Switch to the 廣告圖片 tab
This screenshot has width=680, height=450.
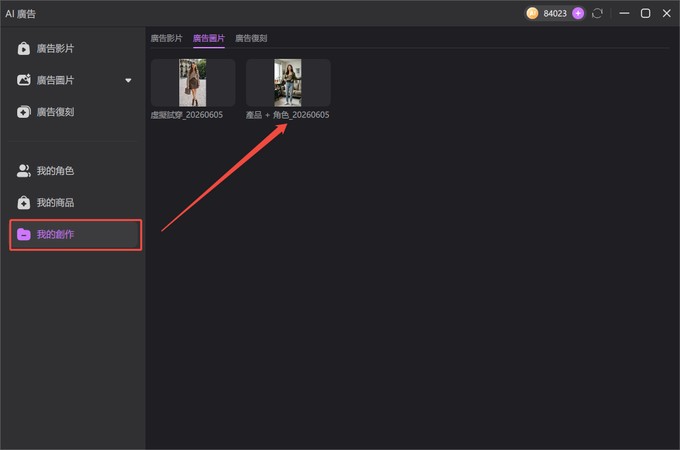209,38
